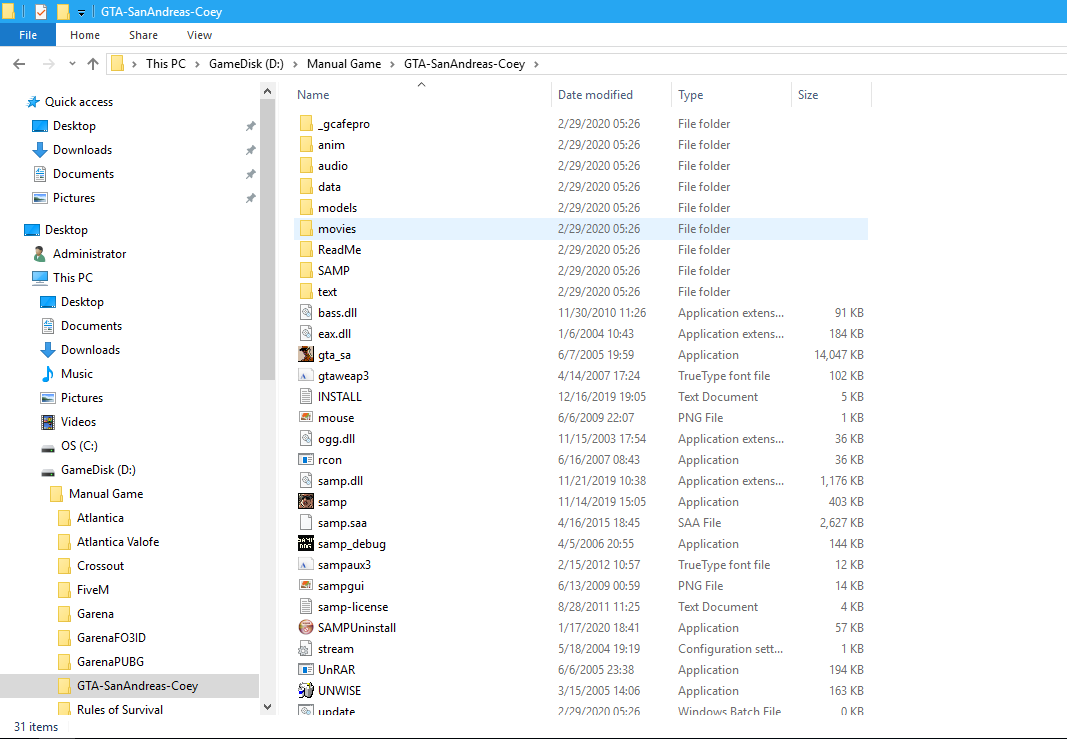This screenshot has width=1067, height=739.
Task: Select the ogg.dll file name
Action: pos(336,439)
